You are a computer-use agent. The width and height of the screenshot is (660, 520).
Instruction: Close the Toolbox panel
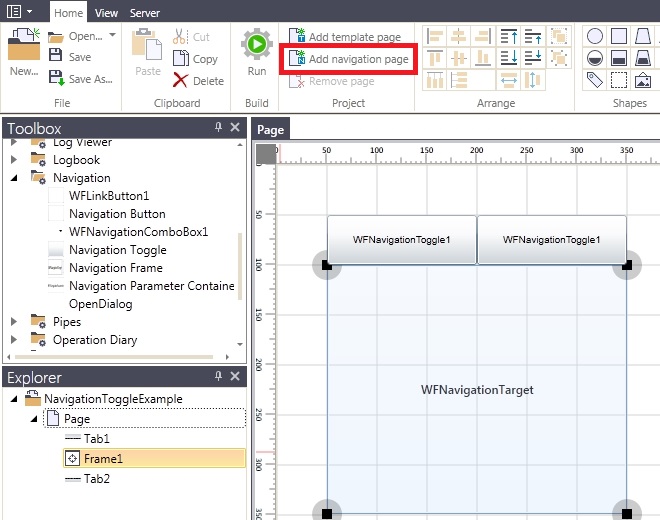click(x=235, y=127)
